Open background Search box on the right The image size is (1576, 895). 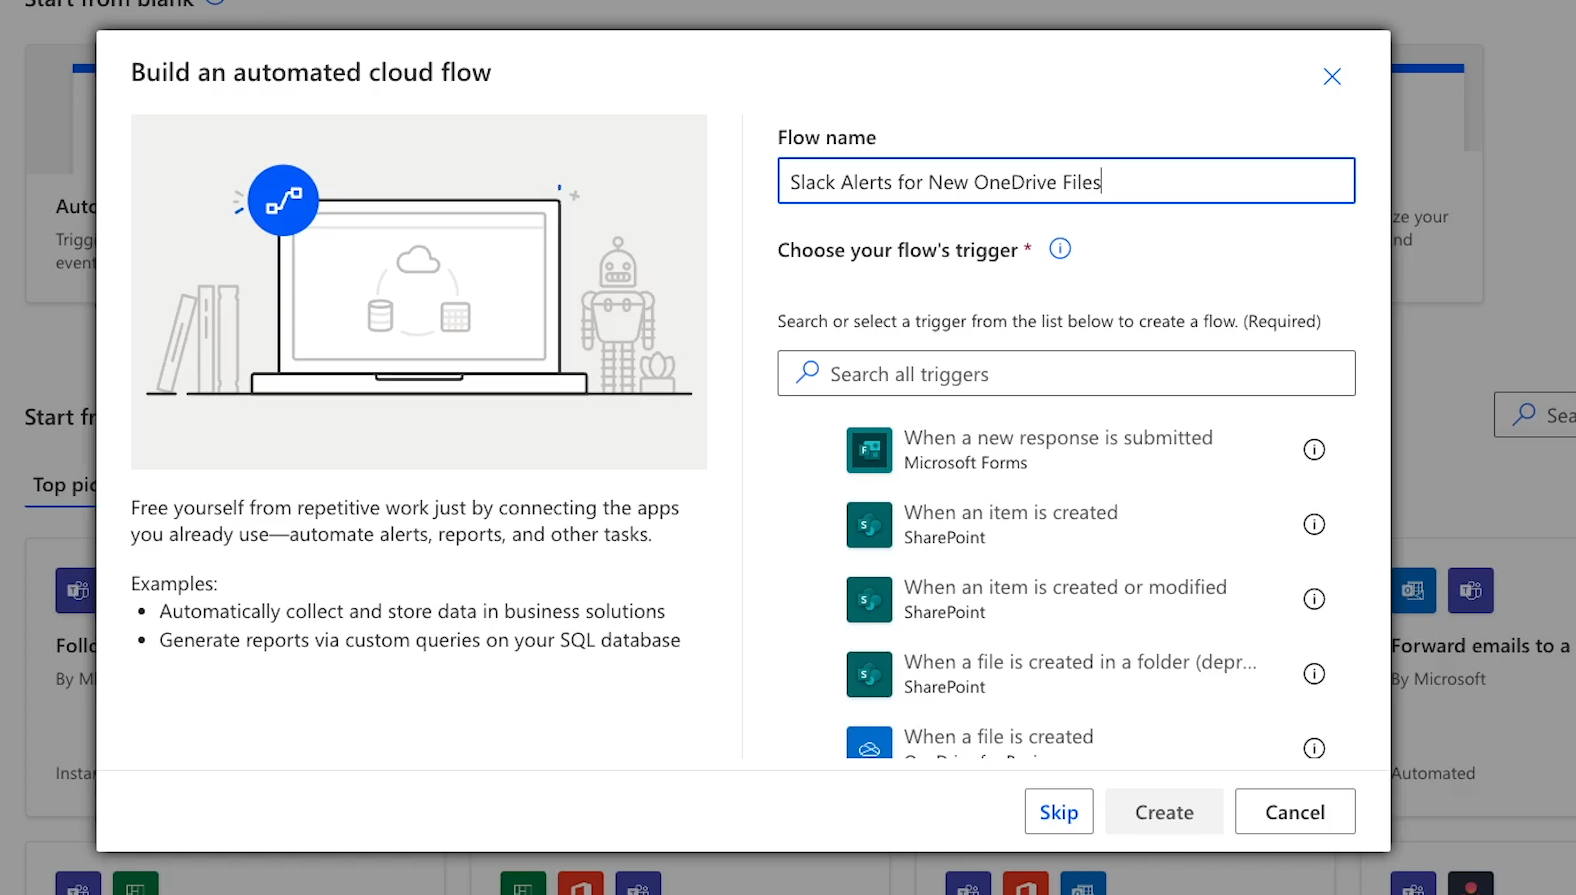[x=1535, y=415]
